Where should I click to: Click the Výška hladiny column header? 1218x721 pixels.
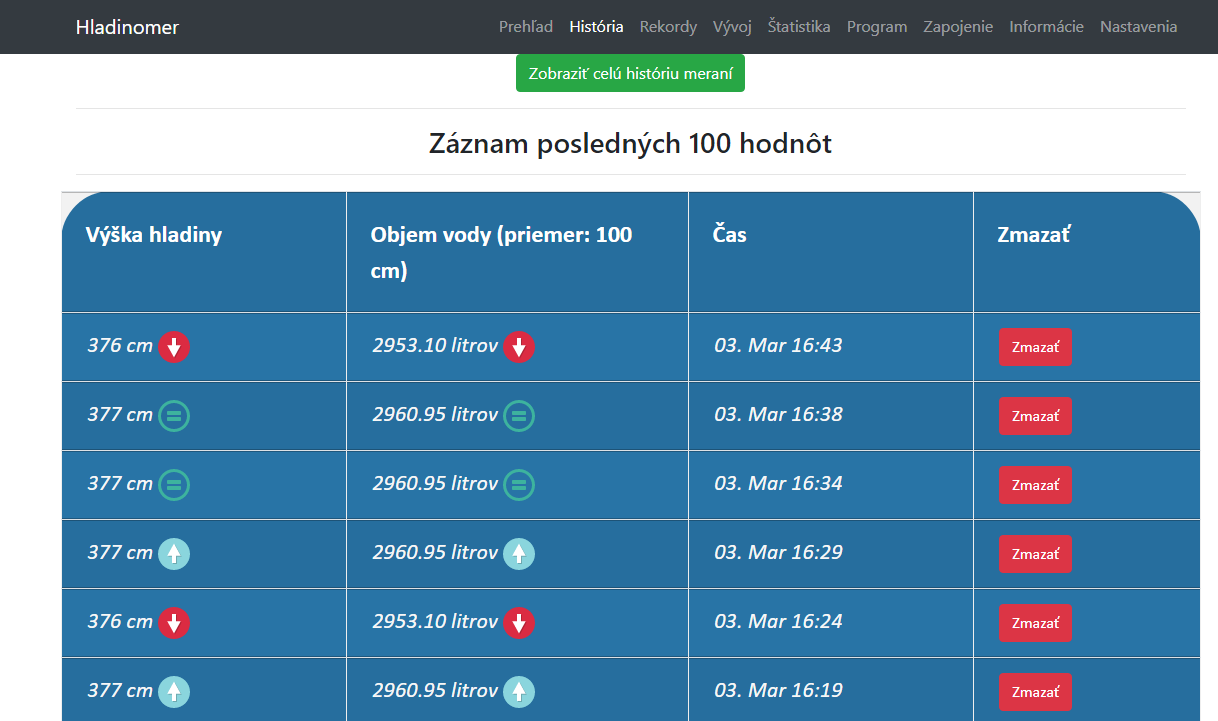tap(204, 252)
